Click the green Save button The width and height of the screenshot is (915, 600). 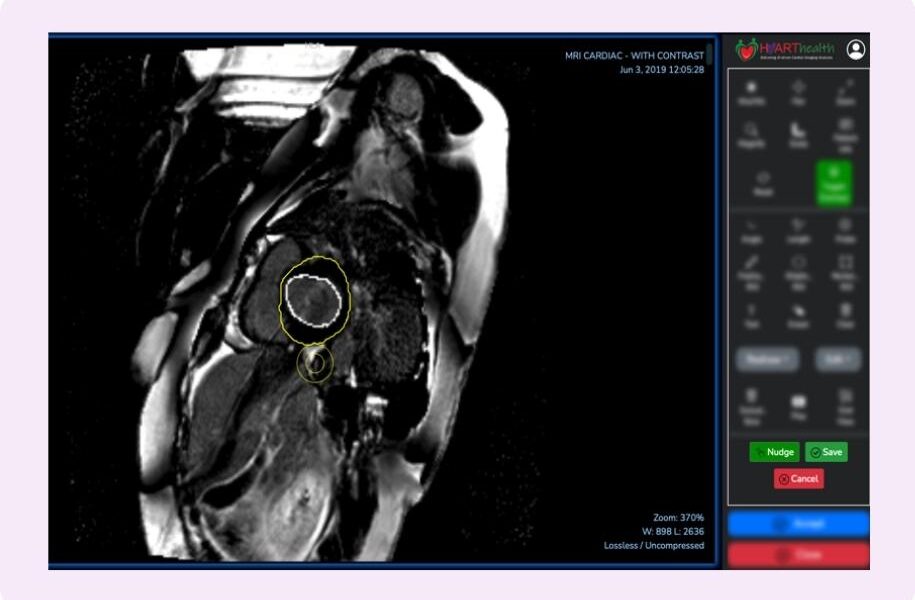(x=826, y=452)
